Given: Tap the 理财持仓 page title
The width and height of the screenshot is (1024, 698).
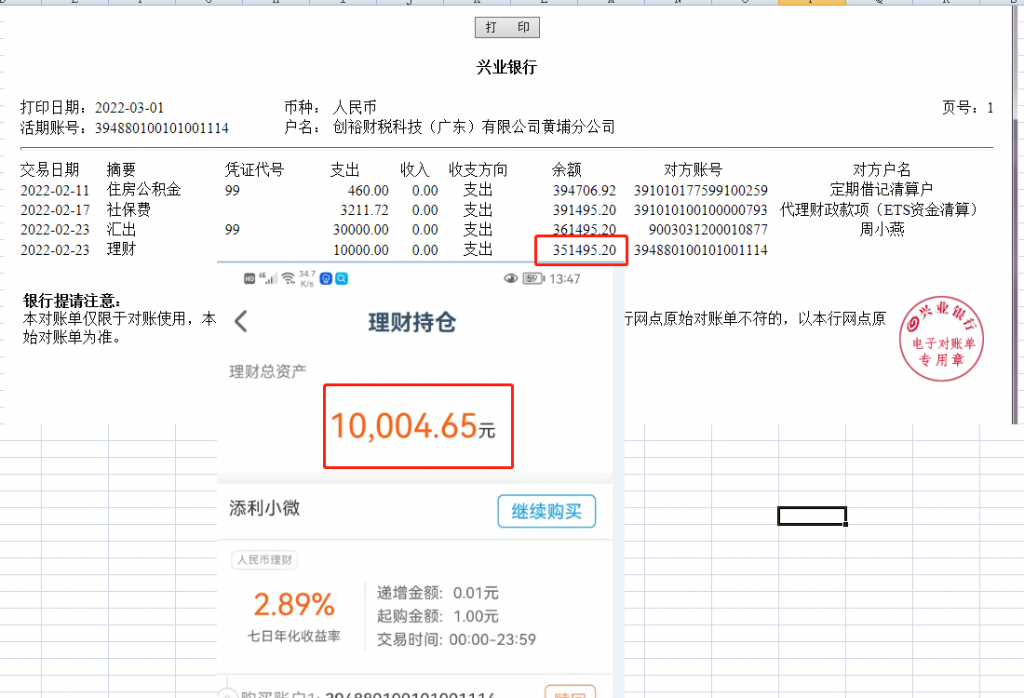Looking at the screenshot, I should [x=412, y=322].
